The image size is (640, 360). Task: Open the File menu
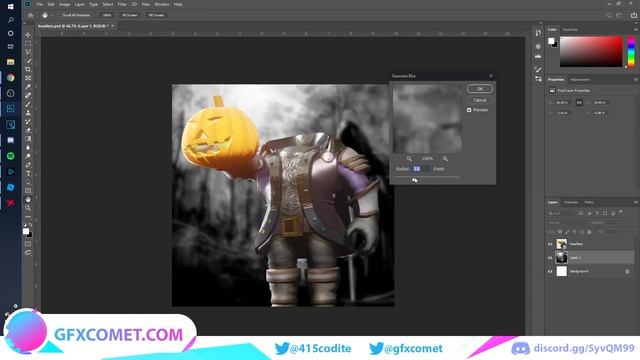40,4
